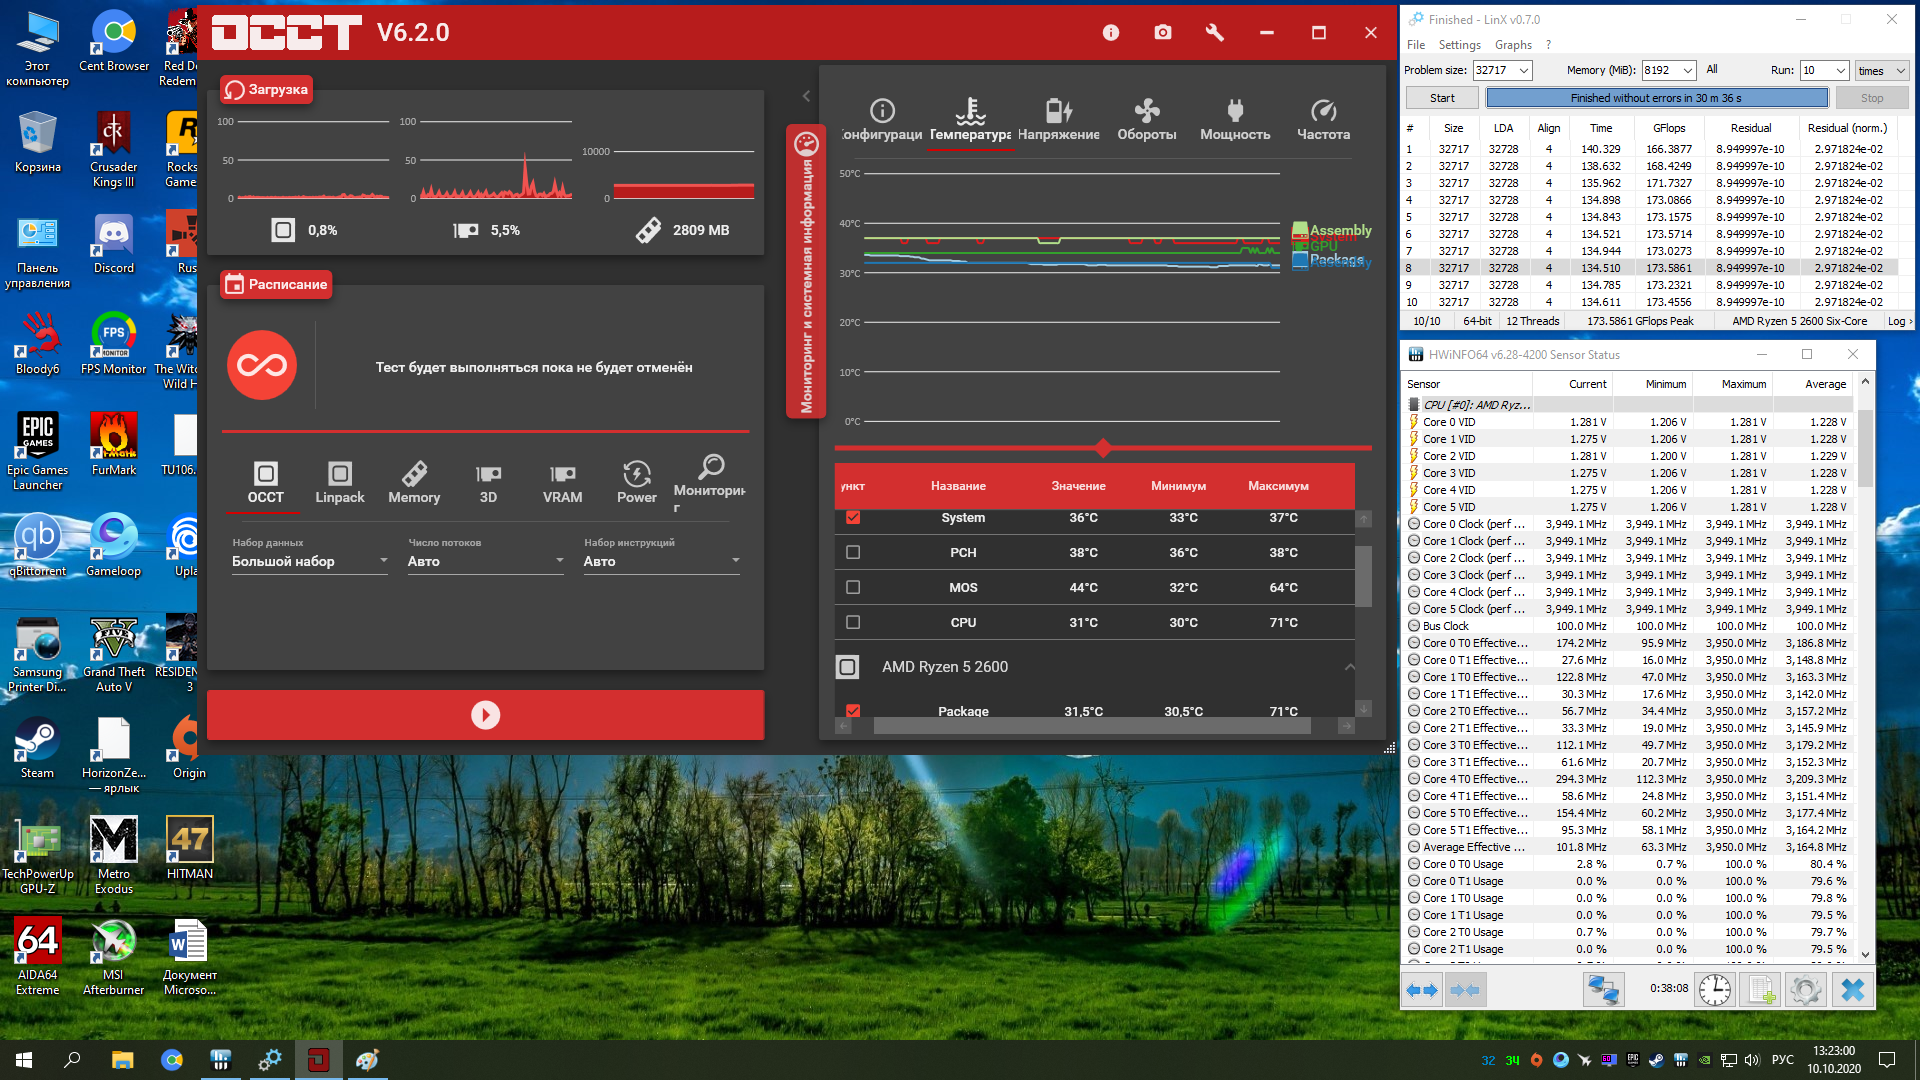The width and height of the screenshot is (1920, 1080).
Task: Select the OCCT test icon
Action: (266, 482)
